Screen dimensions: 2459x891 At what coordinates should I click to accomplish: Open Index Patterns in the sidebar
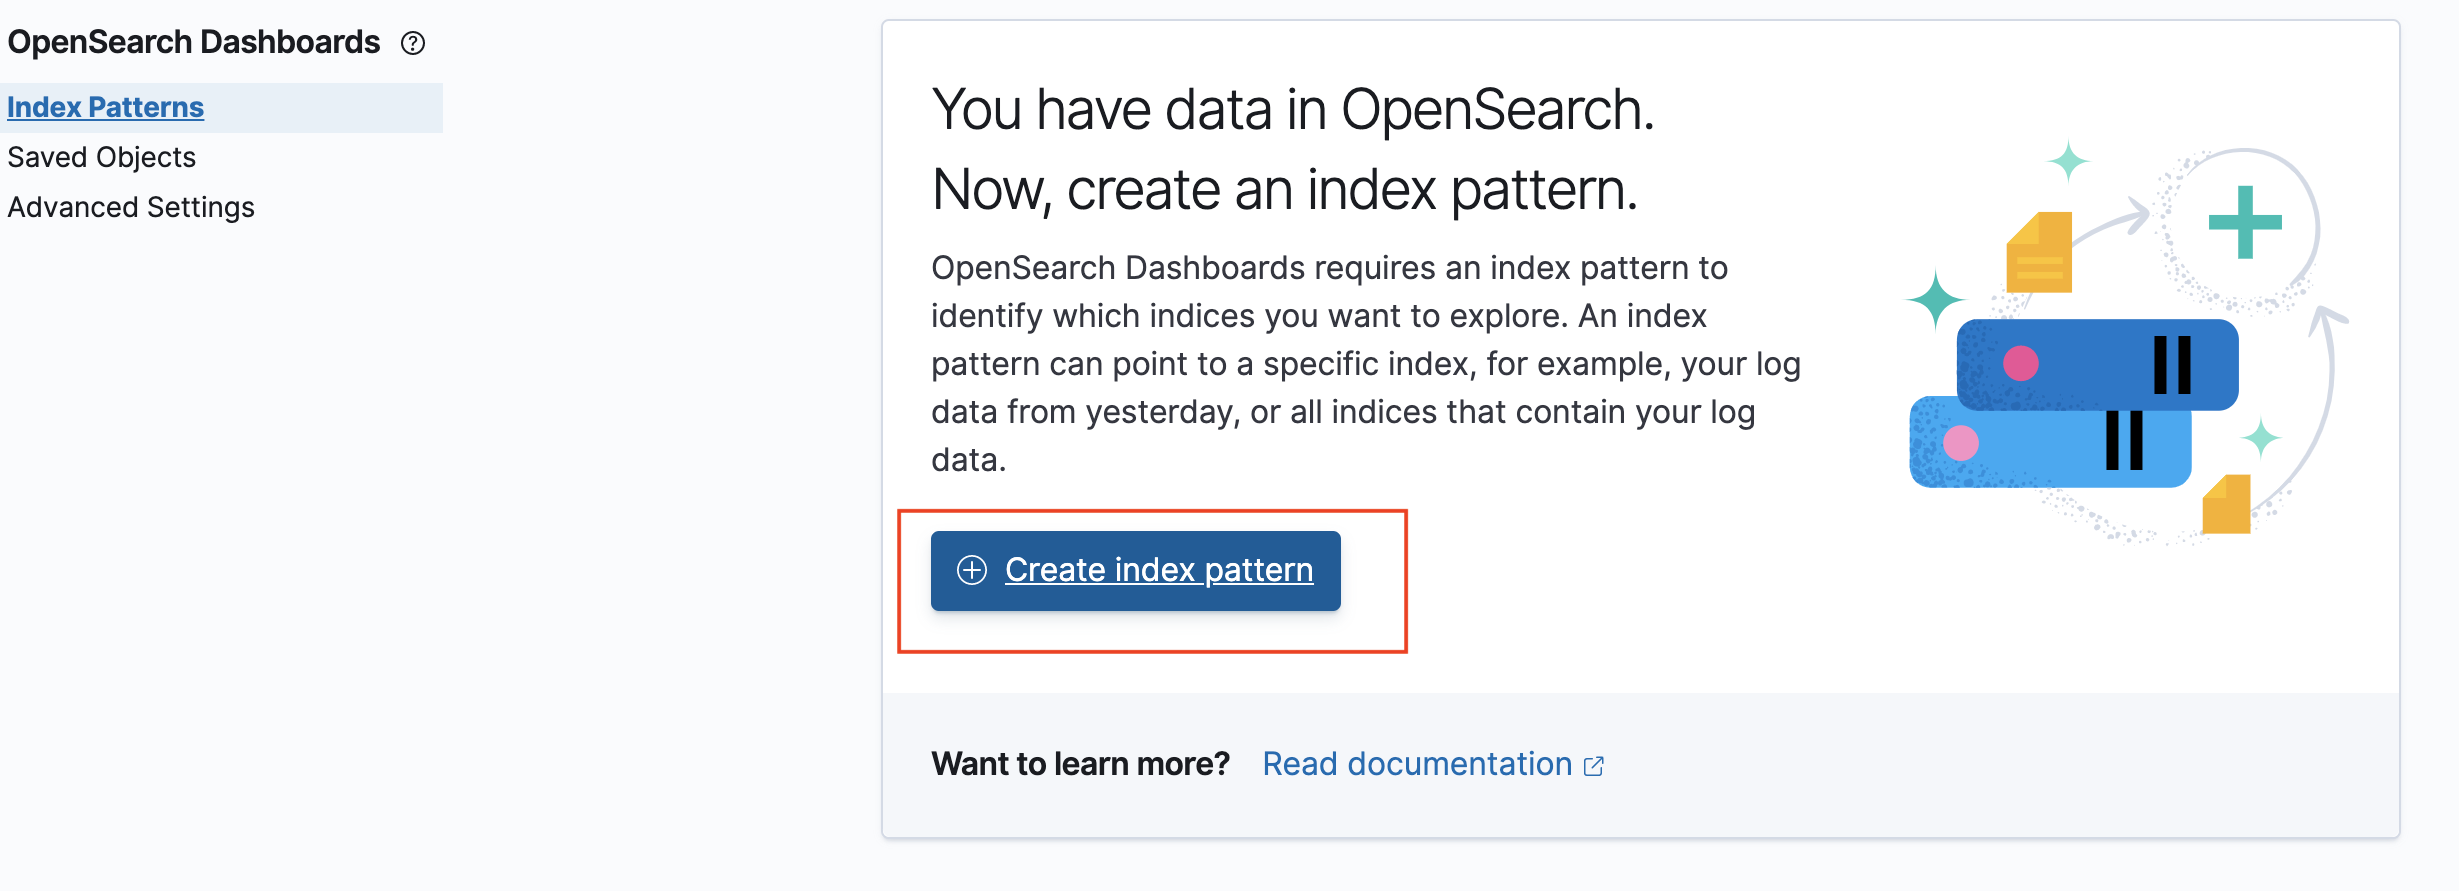pyautogui.click(x=105, y=107)
